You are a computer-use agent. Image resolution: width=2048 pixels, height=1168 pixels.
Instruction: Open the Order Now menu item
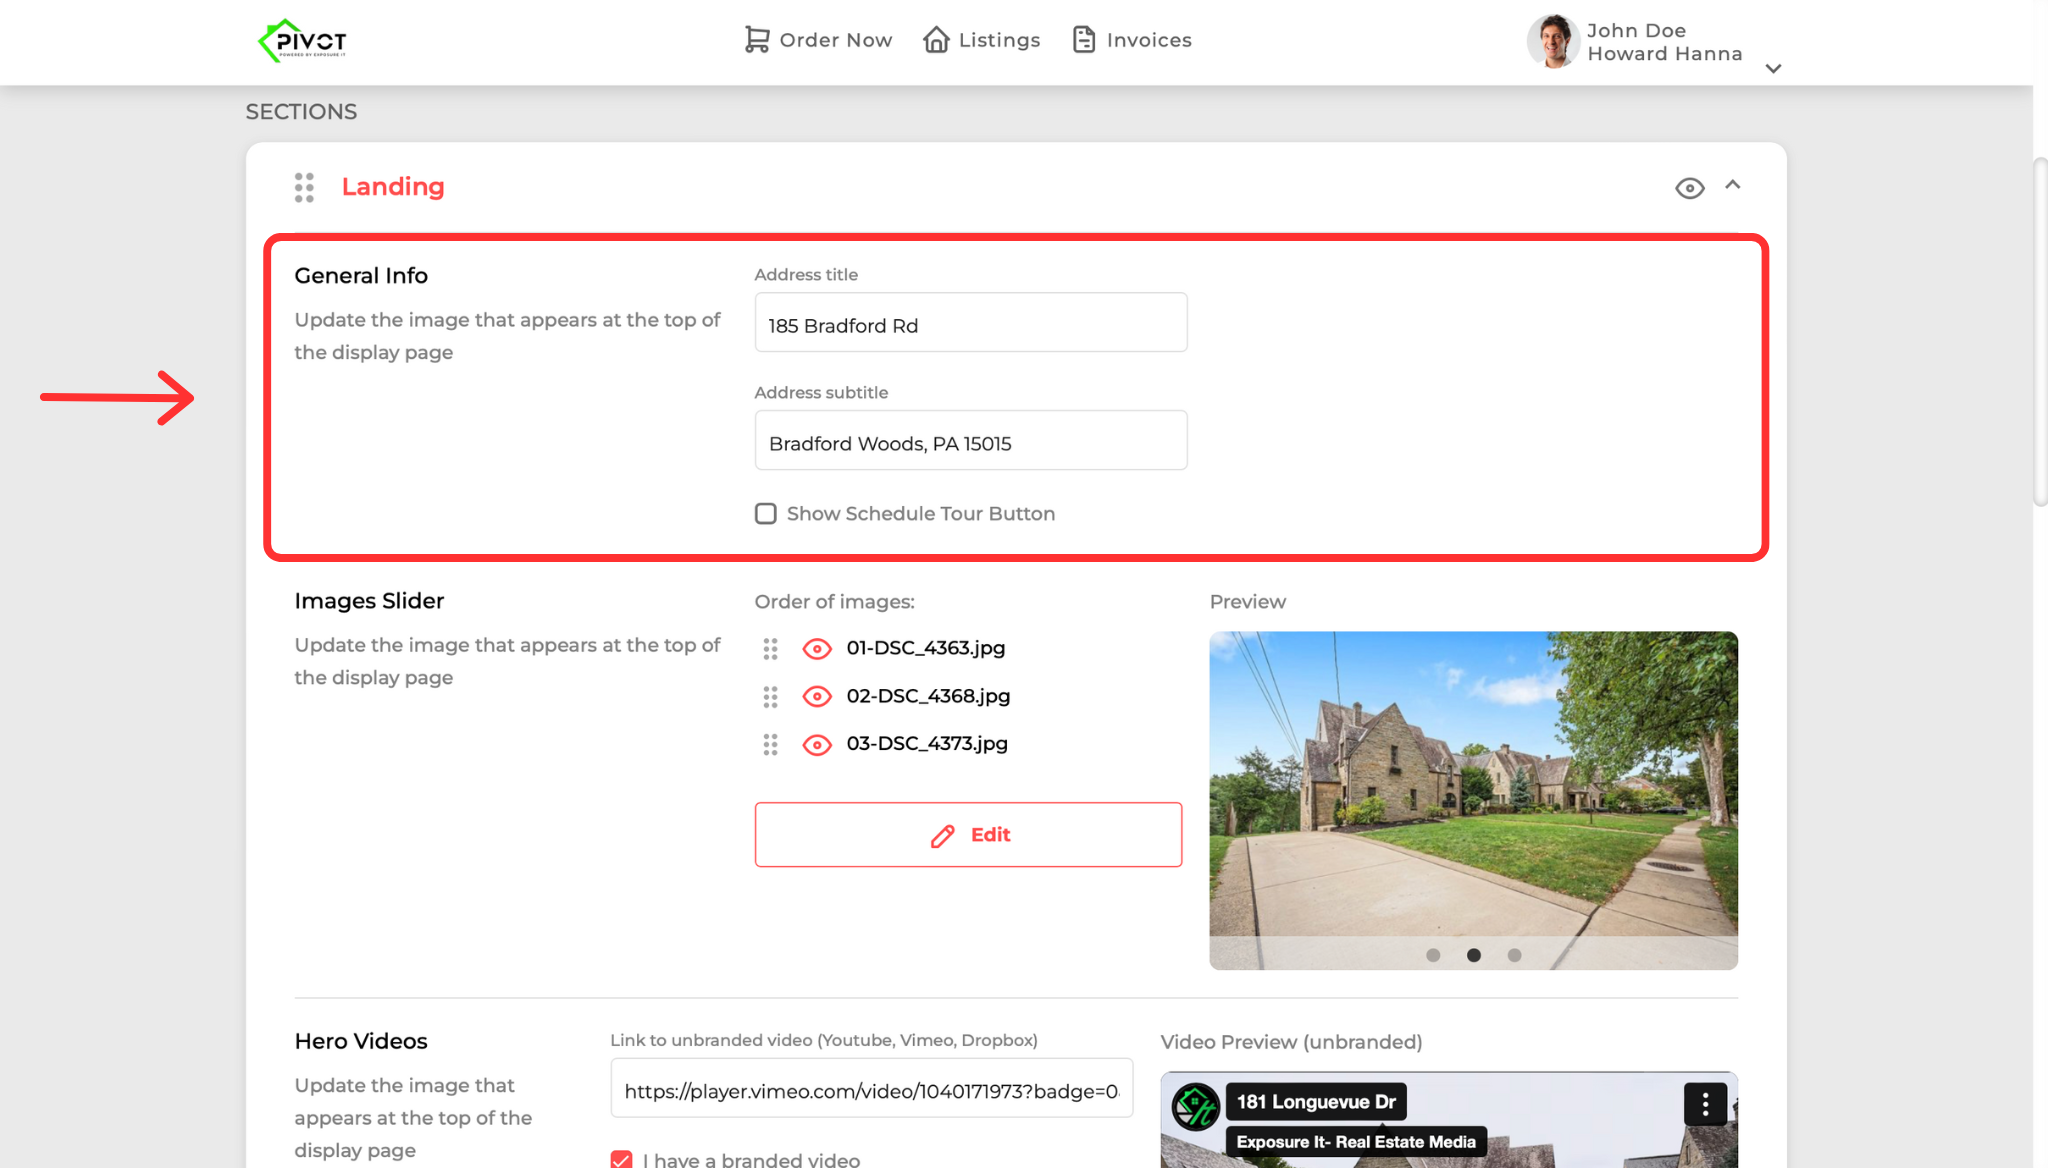tap(818, 40)
